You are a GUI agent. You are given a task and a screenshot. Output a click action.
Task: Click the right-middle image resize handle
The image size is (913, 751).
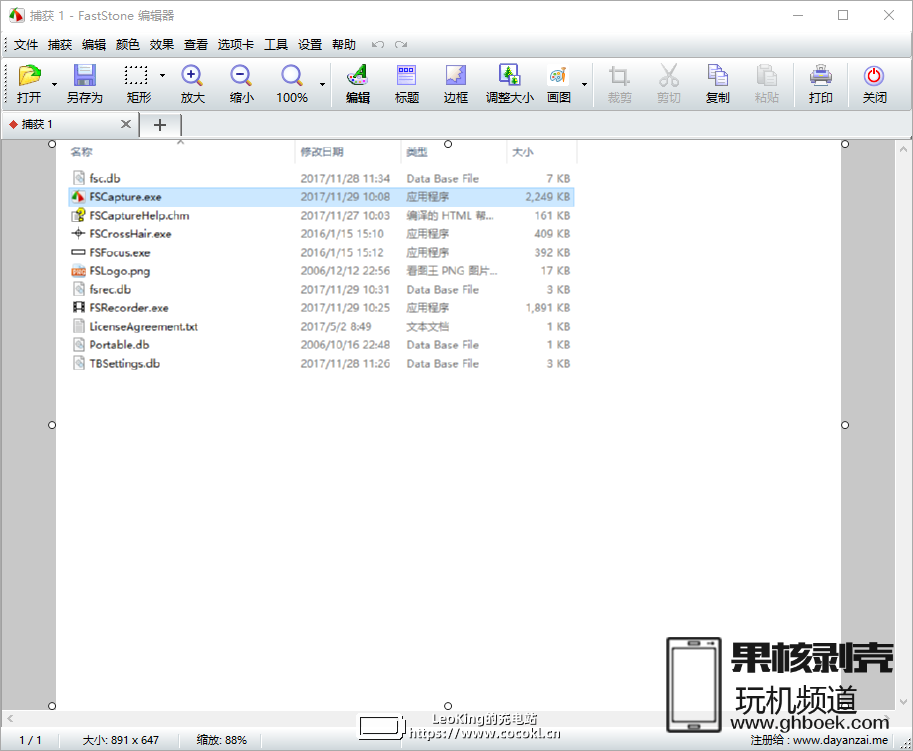click(845, 425)
